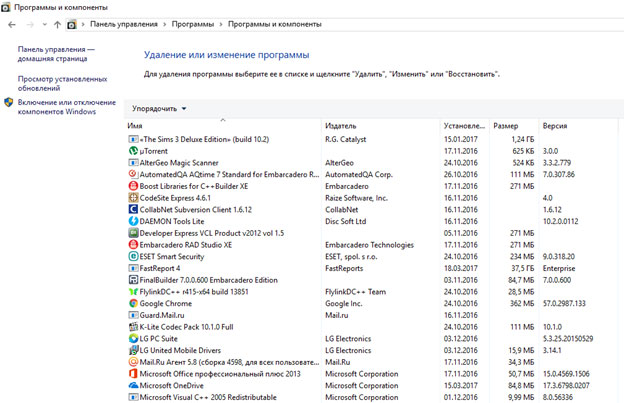The image size is (624, 403).
Task: Open 'Просмотр установленных обновлений' link
Action: 62,84
